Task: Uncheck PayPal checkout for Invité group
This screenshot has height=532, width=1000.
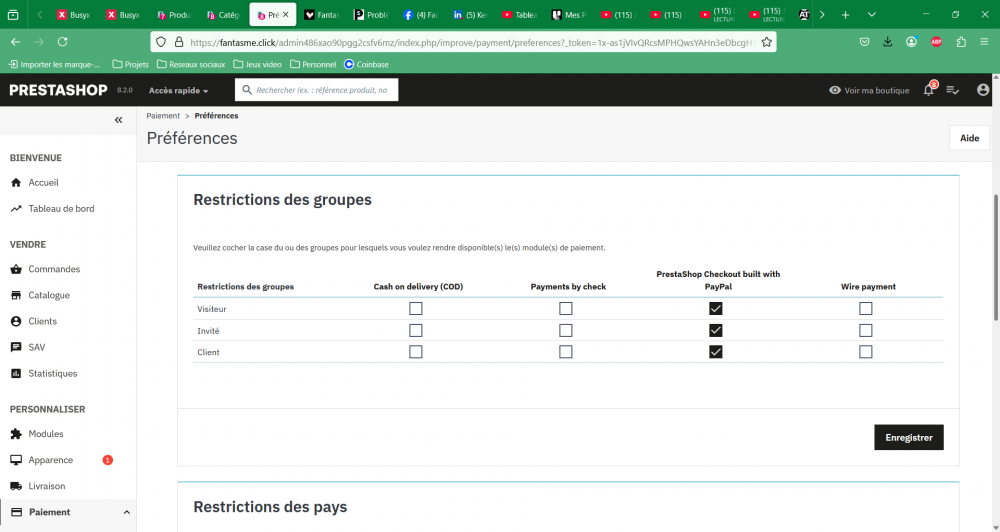Action: (715, 330)
